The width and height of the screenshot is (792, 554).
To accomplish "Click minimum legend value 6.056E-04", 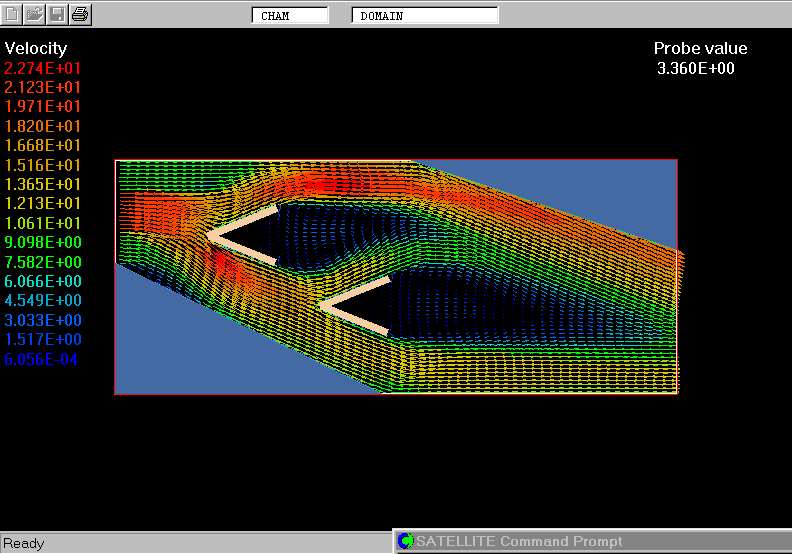I will point(41,360).
